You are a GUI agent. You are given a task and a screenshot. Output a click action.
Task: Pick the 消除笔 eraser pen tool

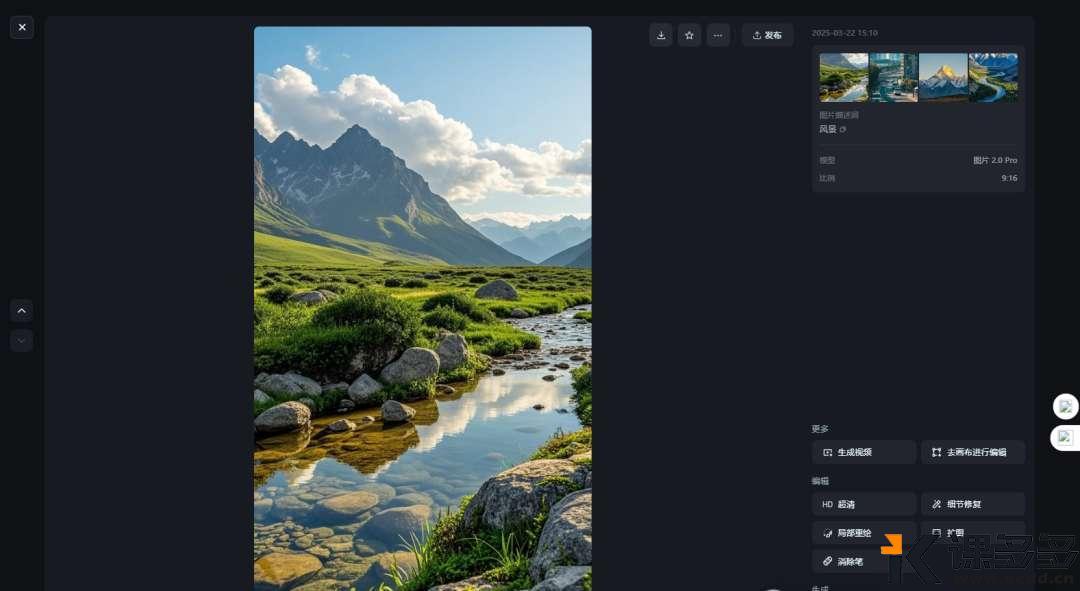click(850, 561)
